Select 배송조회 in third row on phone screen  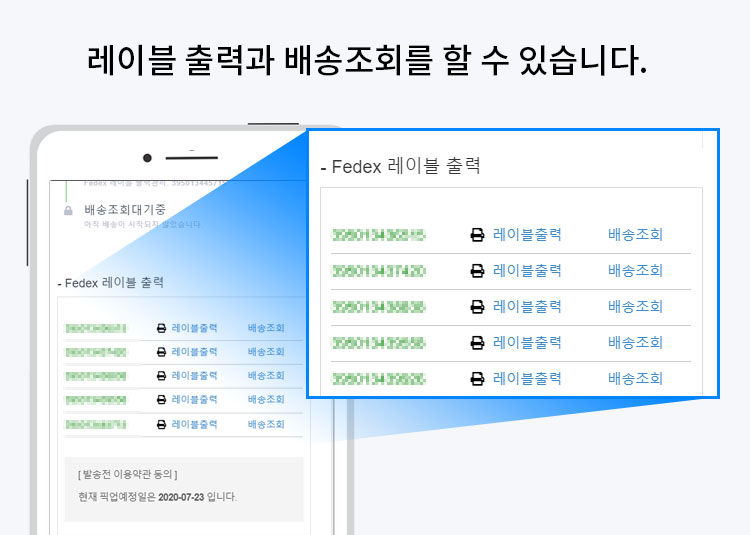[266, 376]
